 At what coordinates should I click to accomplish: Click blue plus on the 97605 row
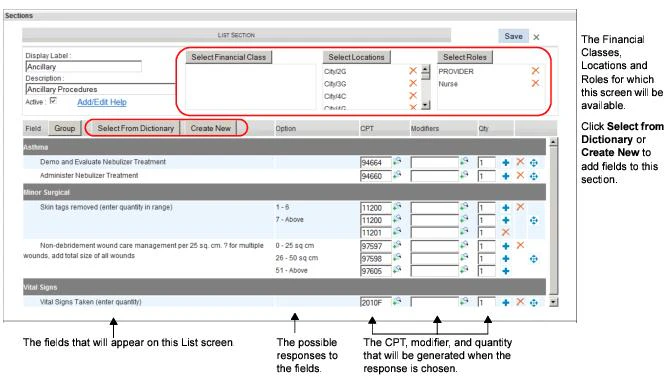click(506, 271)
